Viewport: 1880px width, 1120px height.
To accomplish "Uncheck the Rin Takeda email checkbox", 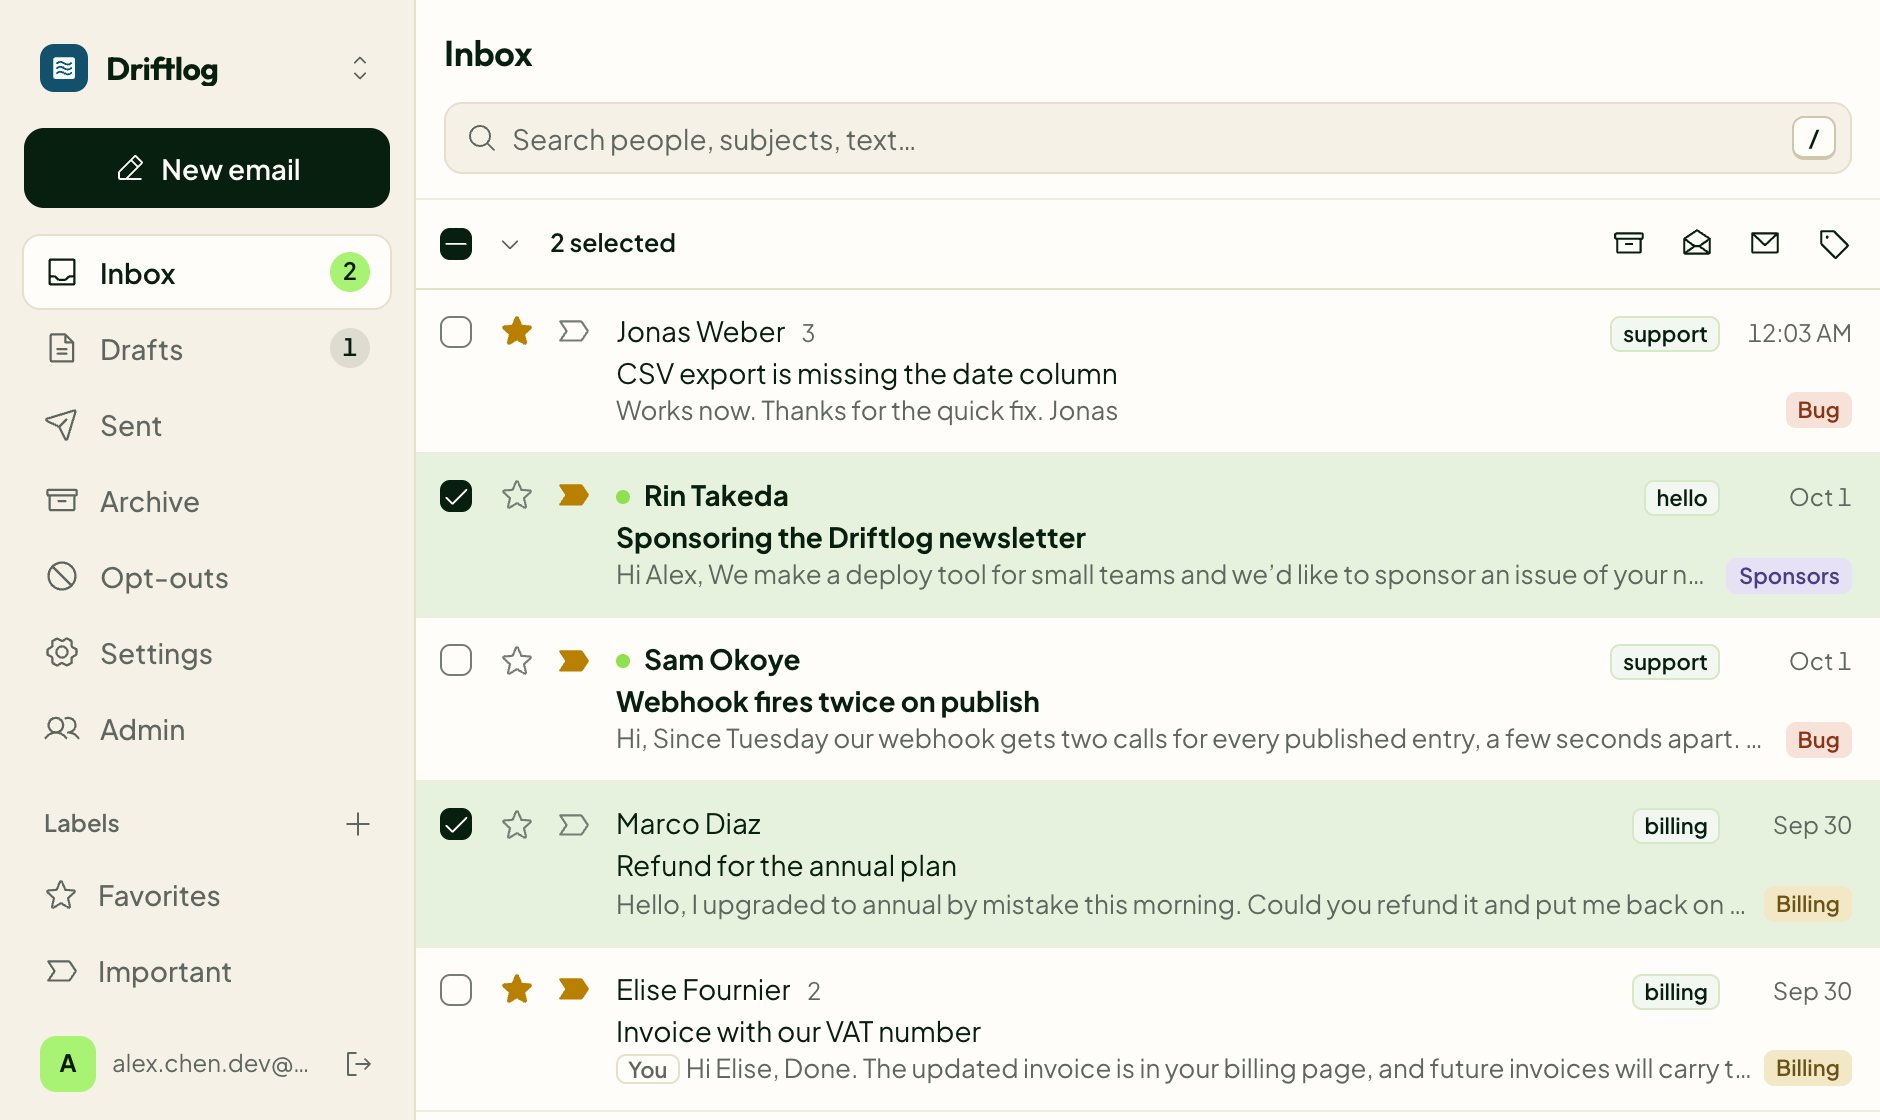I will (x=456, y=496).
